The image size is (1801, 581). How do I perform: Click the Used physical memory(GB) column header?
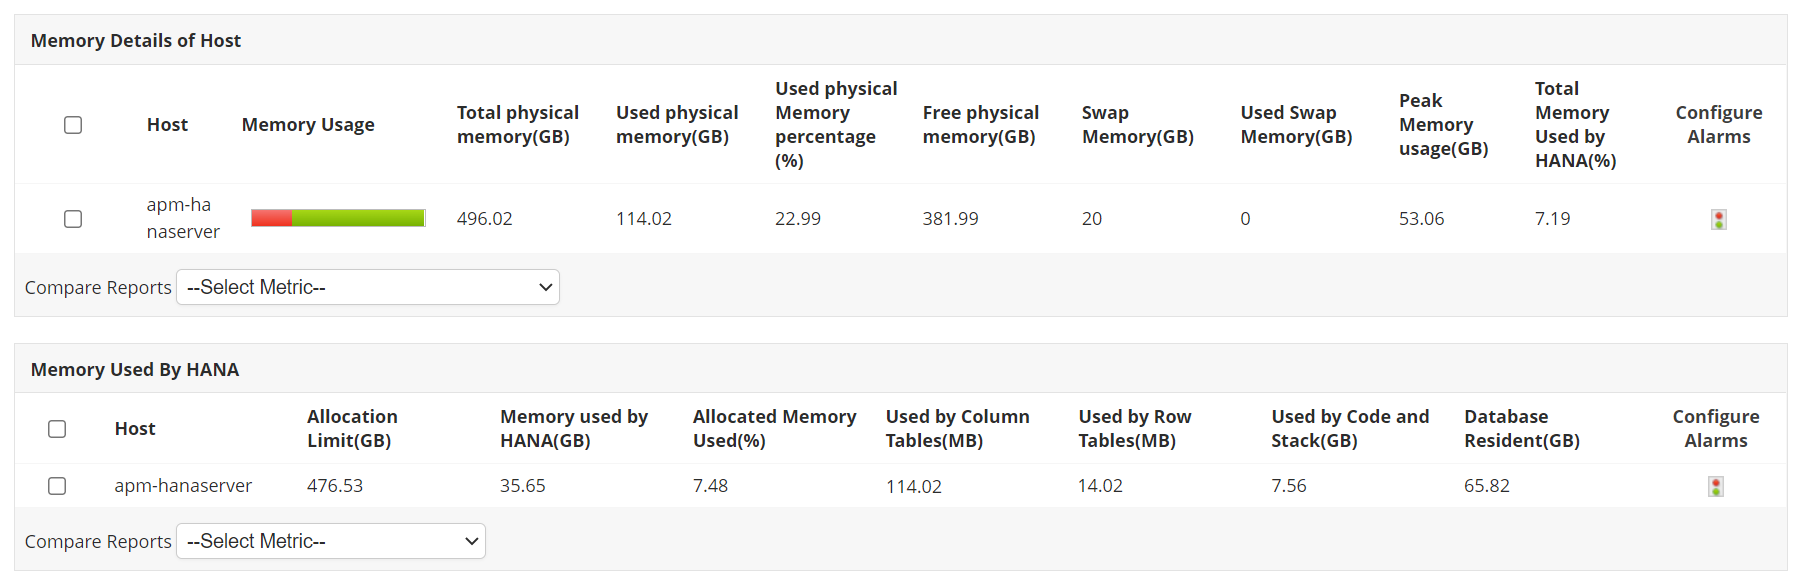[x=676, y=125]
